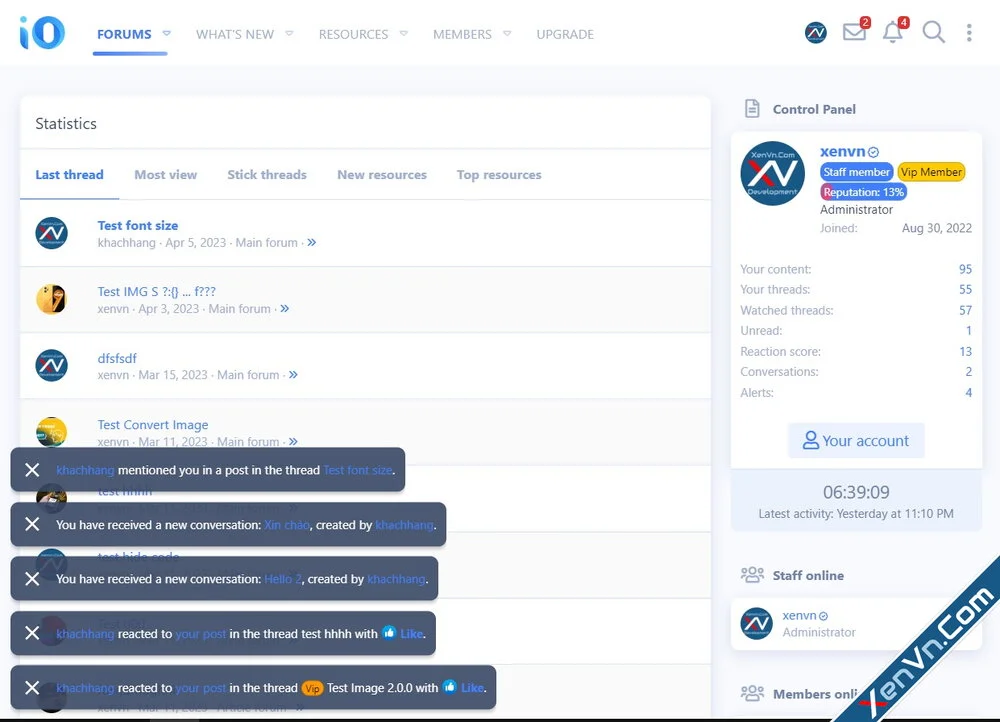Viewport: 1000px width, 722px height.
Task: Expand the Resources dropdown arrow
Action: [x=404, y=34]
